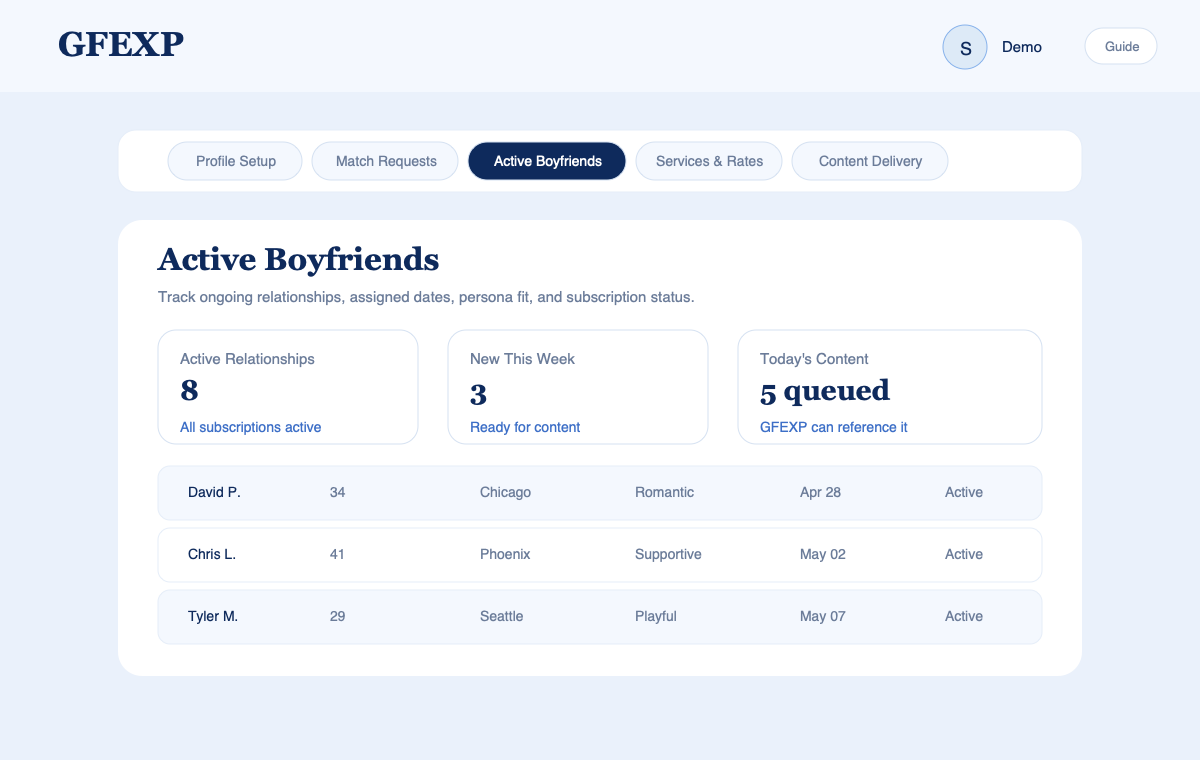This screenshot has width=1200, height=760.
Task: Click the Demo account name
Action: [1022, 47]
